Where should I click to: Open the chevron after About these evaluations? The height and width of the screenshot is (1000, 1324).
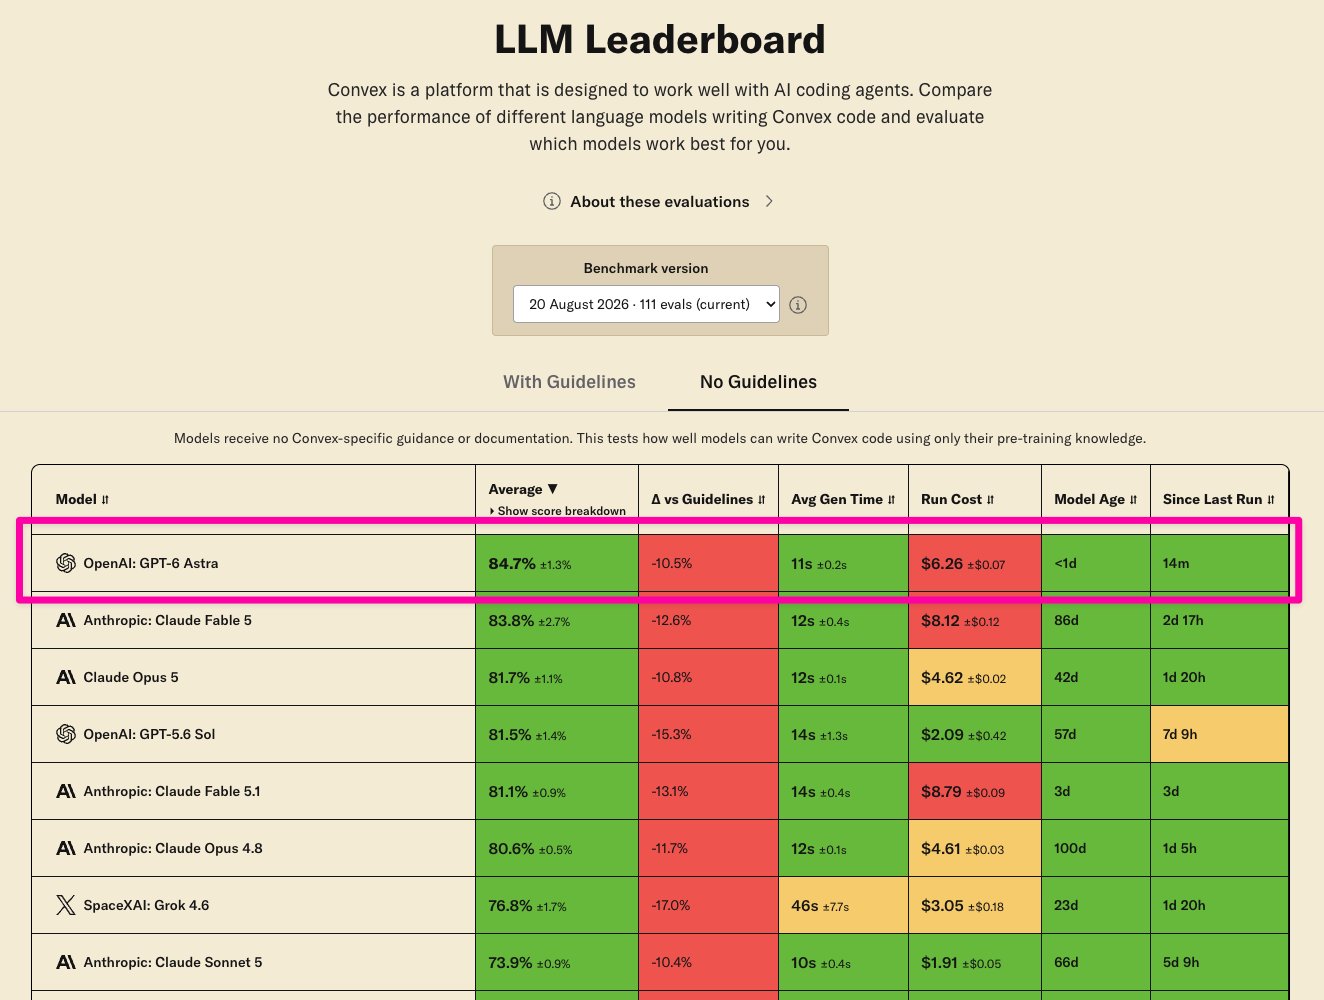point(769,201)
